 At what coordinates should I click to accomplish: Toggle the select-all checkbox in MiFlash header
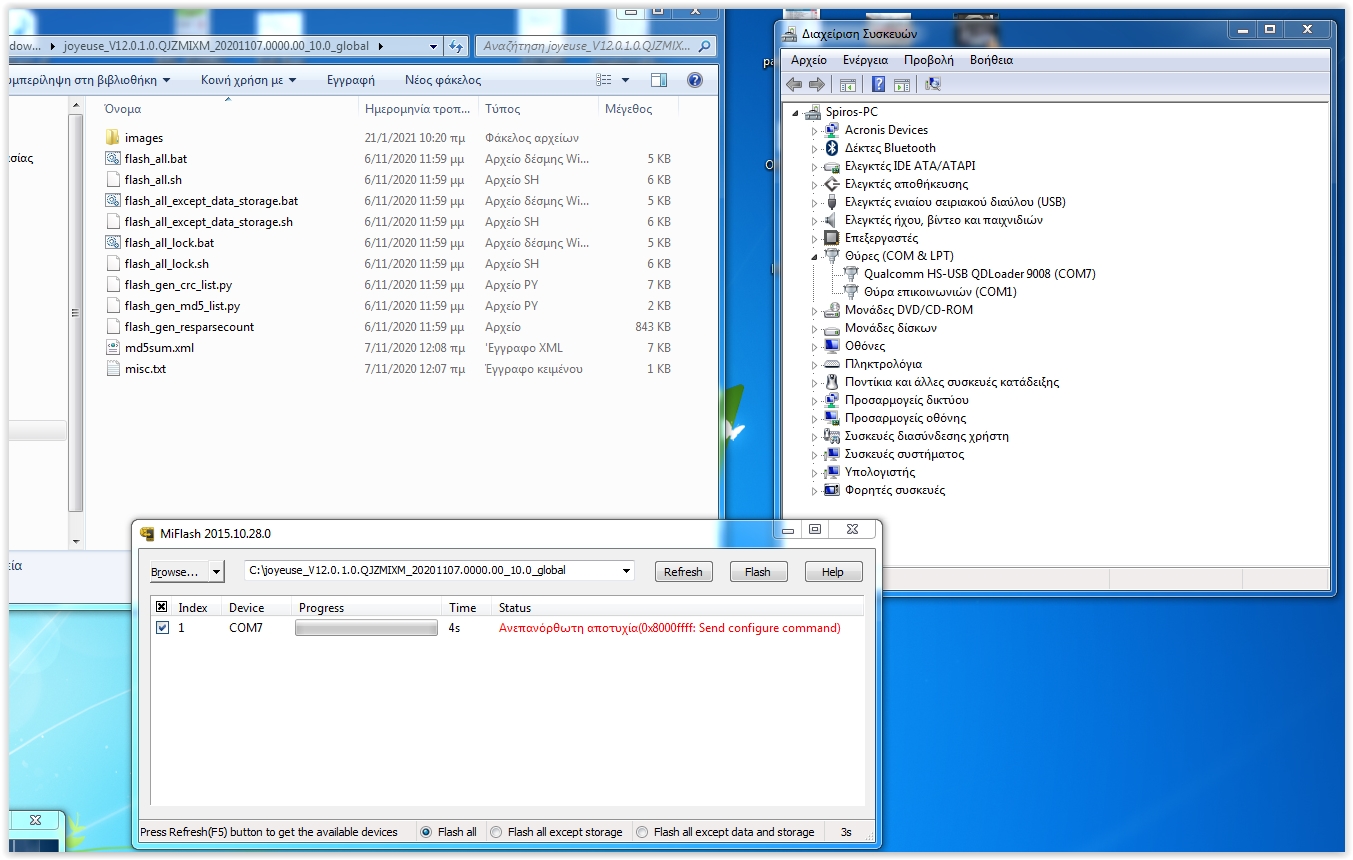tap(162, 607)
